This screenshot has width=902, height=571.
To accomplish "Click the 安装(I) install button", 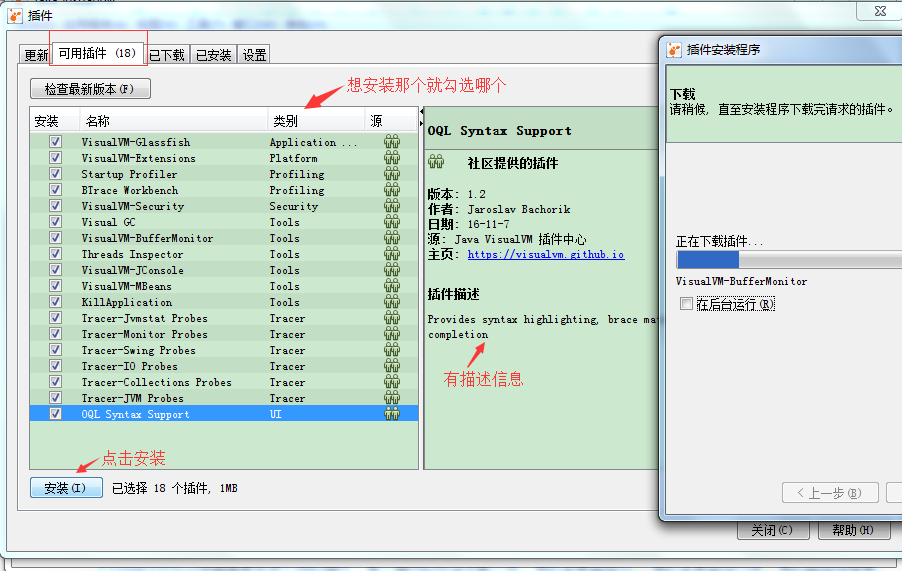I will pyautogui.click(x=66, y=488).
